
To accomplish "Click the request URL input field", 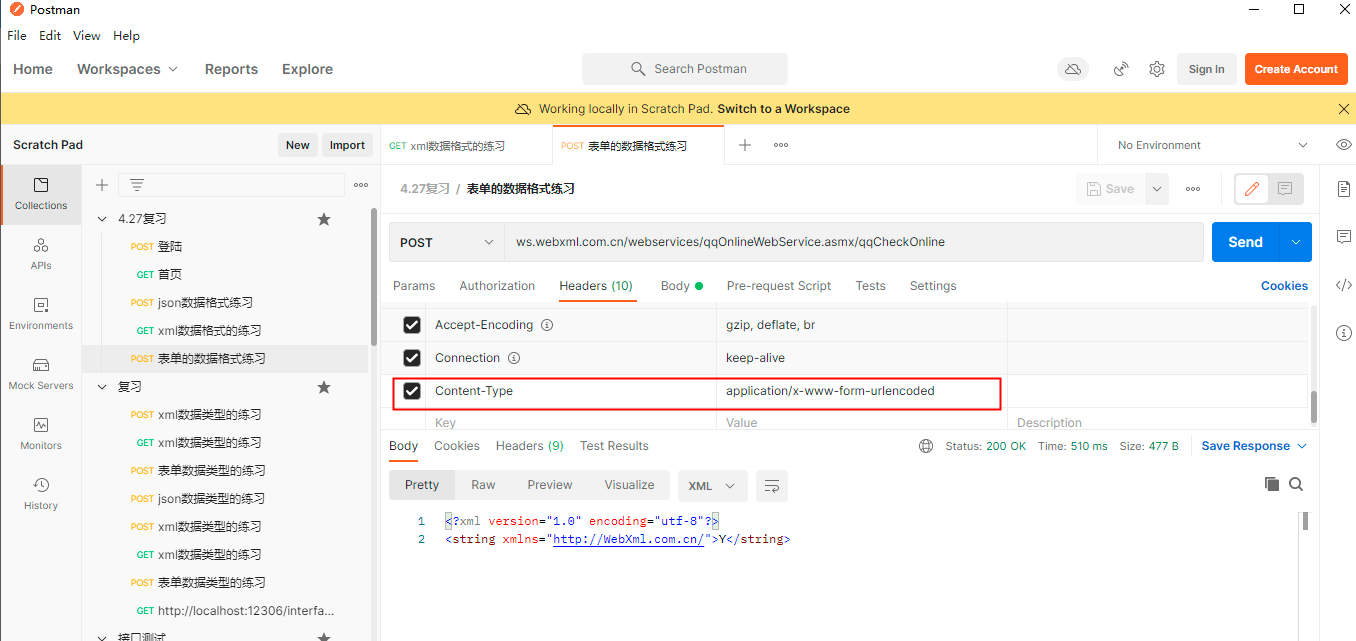I will (853, 242).
